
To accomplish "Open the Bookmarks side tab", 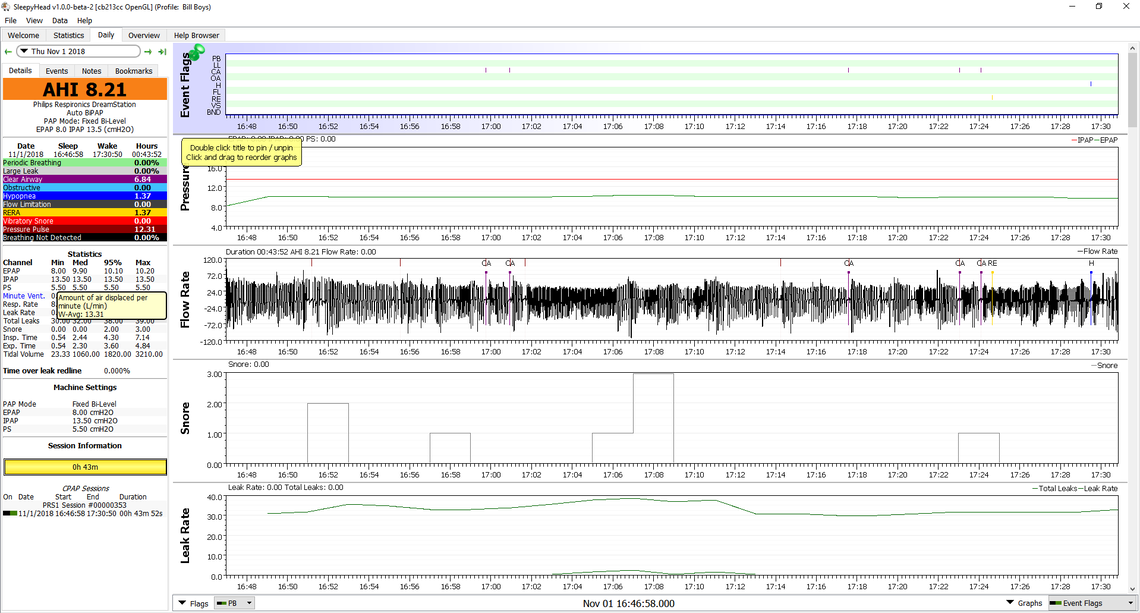I will (x=134, y=71).
